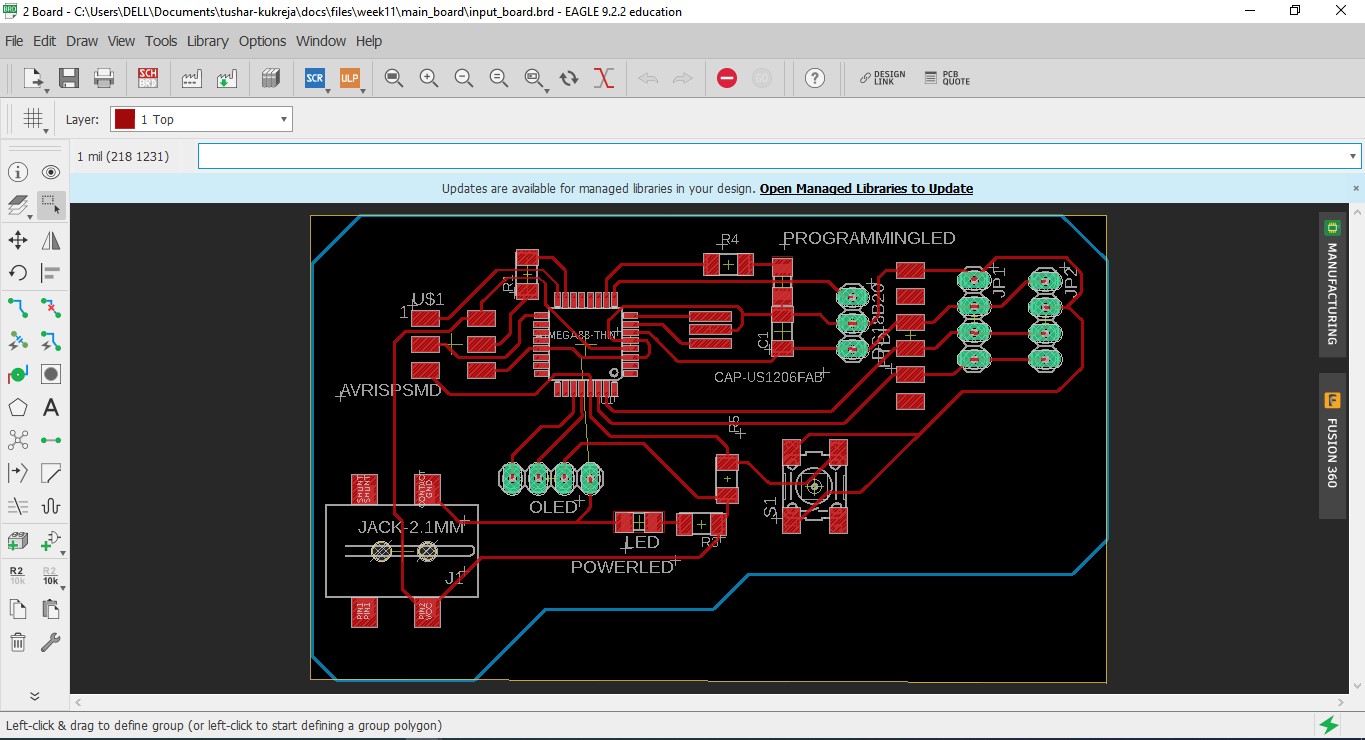Cancel the command with the red stop icon
This screenshot has height=740, width=1365.
tap(727, 78)
